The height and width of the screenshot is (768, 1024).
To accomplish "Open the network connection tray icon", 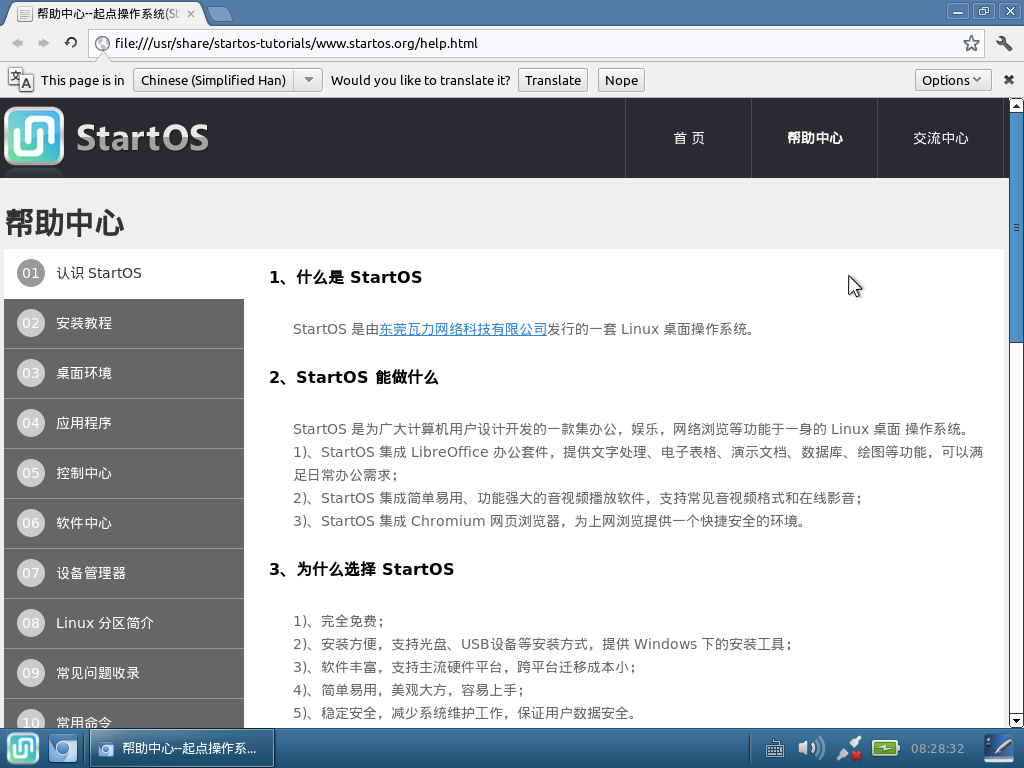I will click(849, 748).
